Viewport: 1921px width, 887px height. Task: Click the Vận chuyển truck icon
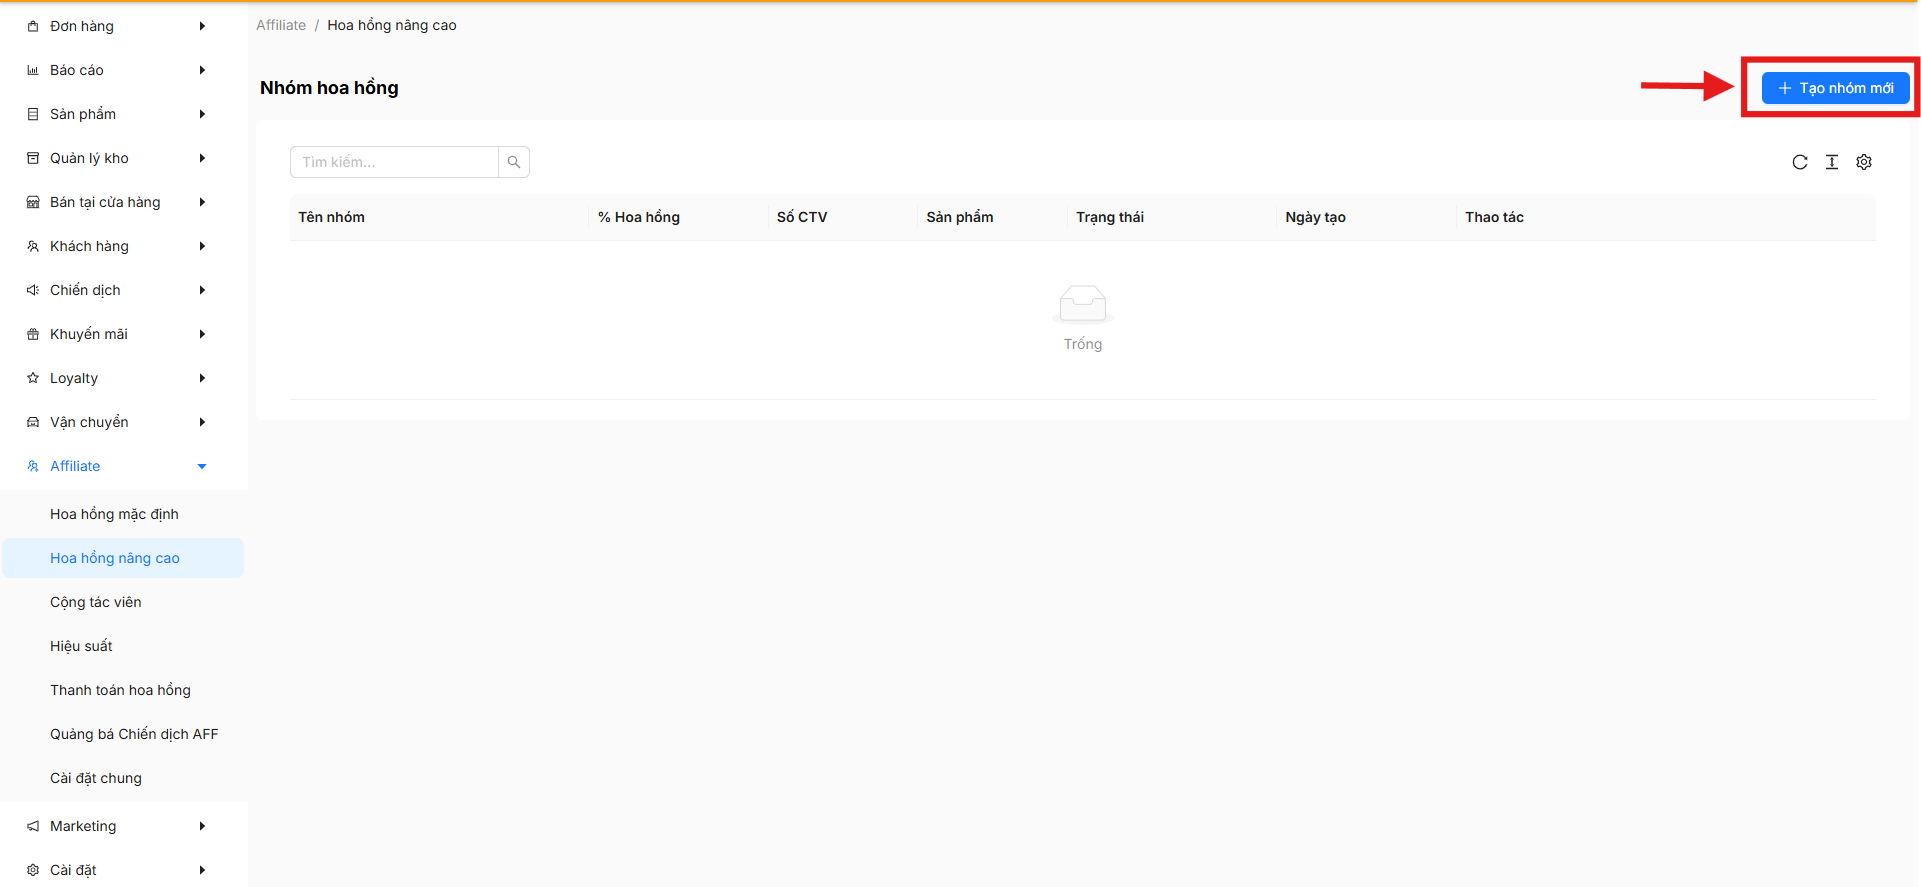tap(33, 422)
